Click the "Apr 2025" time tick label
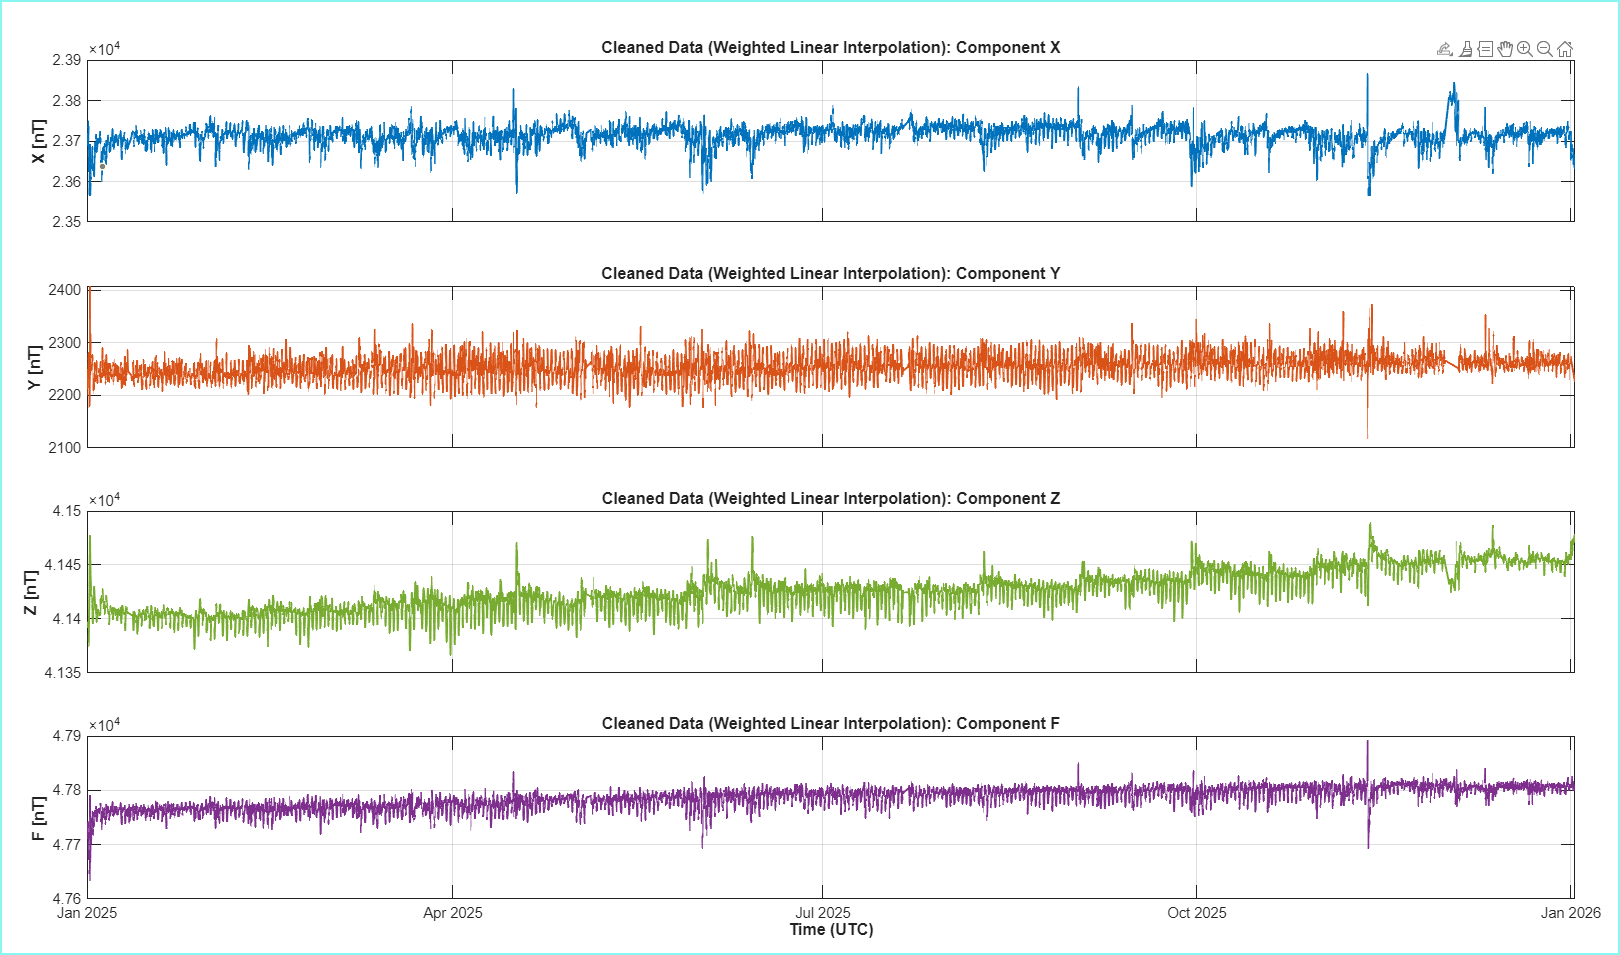1620x955 pixels. (x=453, y=912)
